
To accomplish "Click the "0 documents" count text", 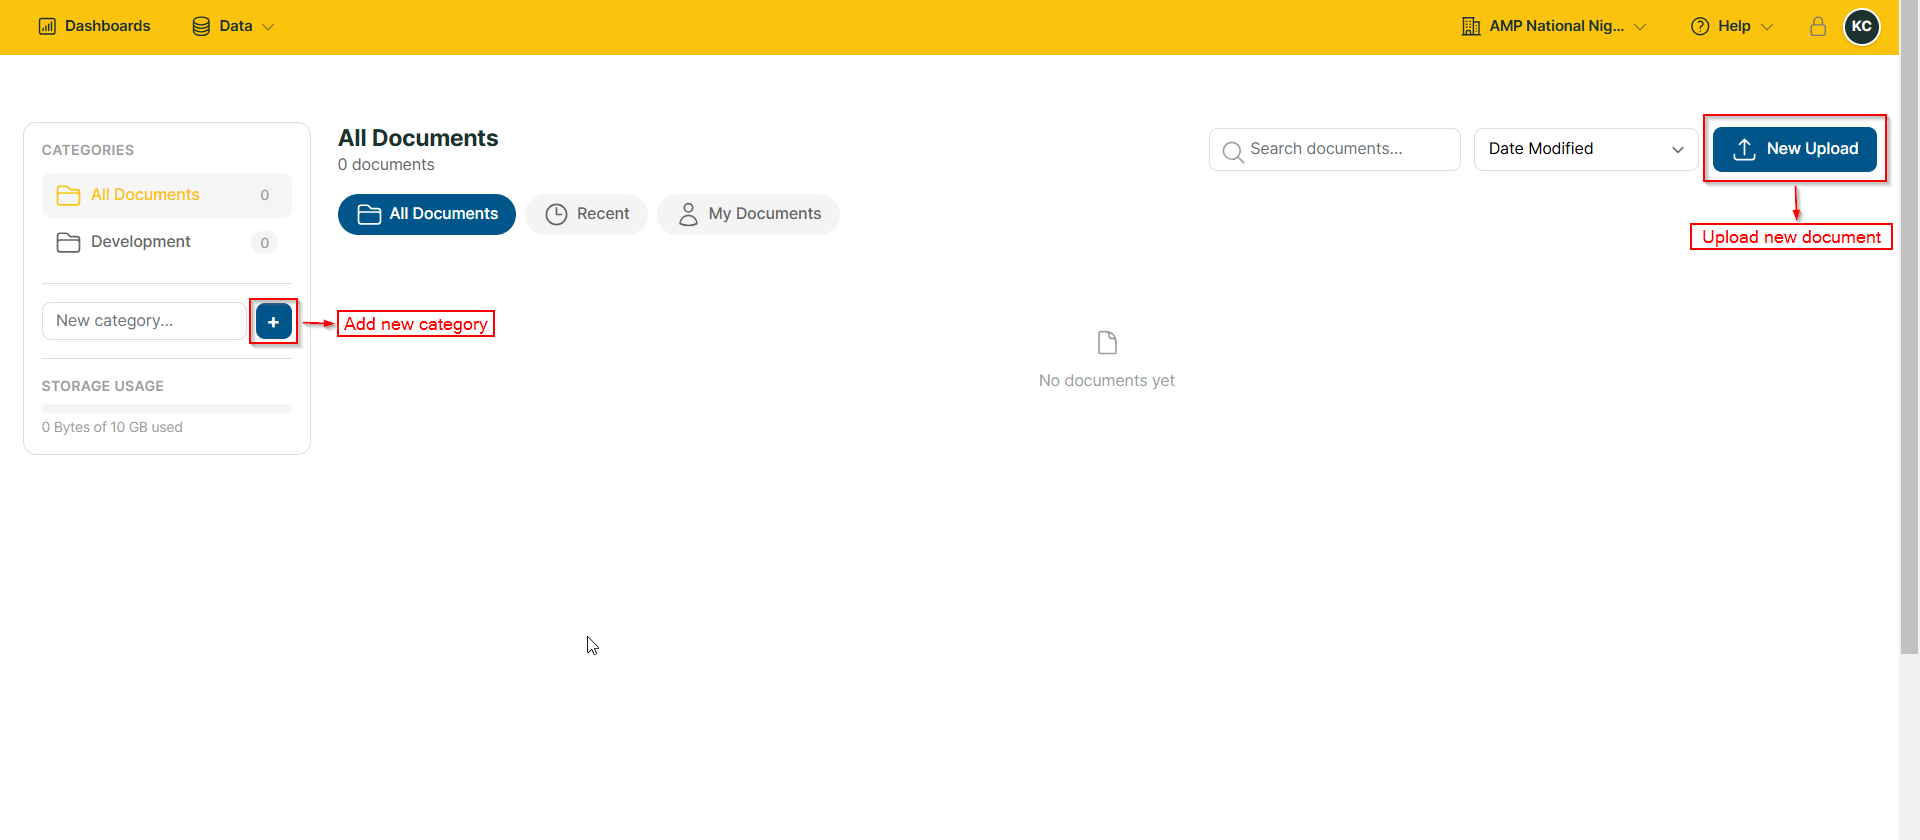I will [x=386, y=165].
